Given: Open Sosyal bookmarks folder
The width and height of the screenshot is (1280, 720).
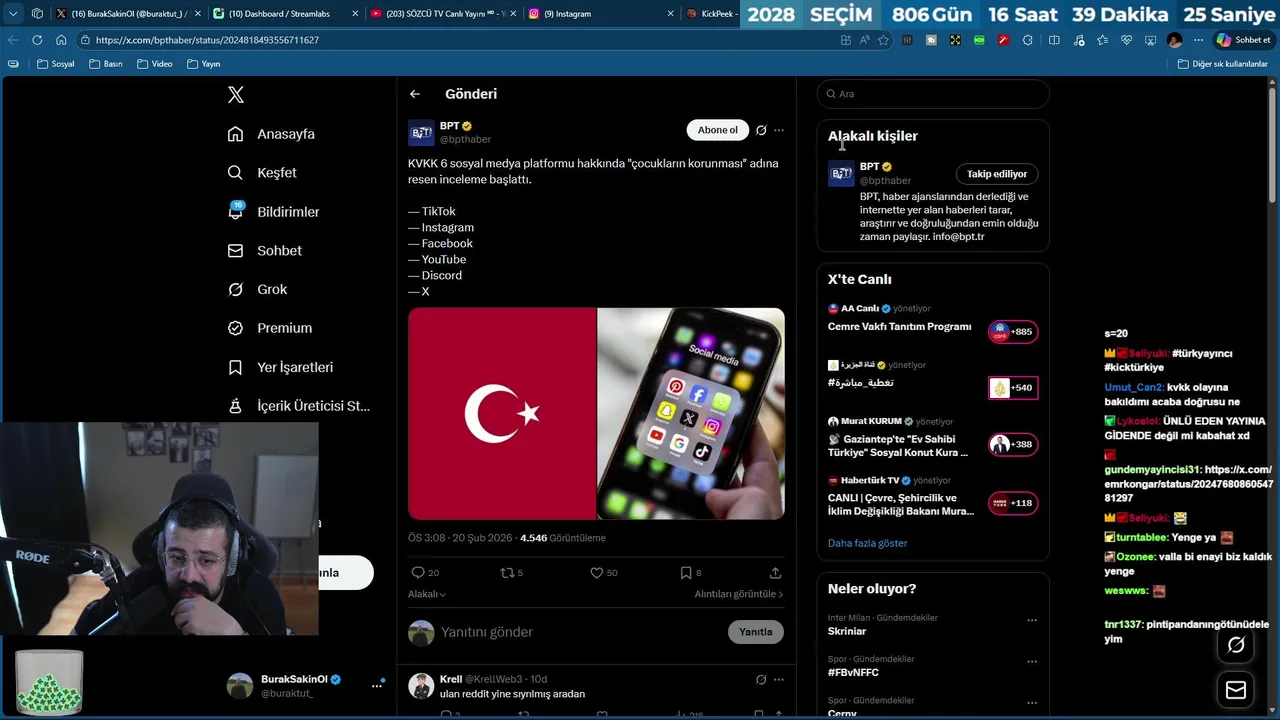Looking at the screenshot, I should tap(55, 64).
